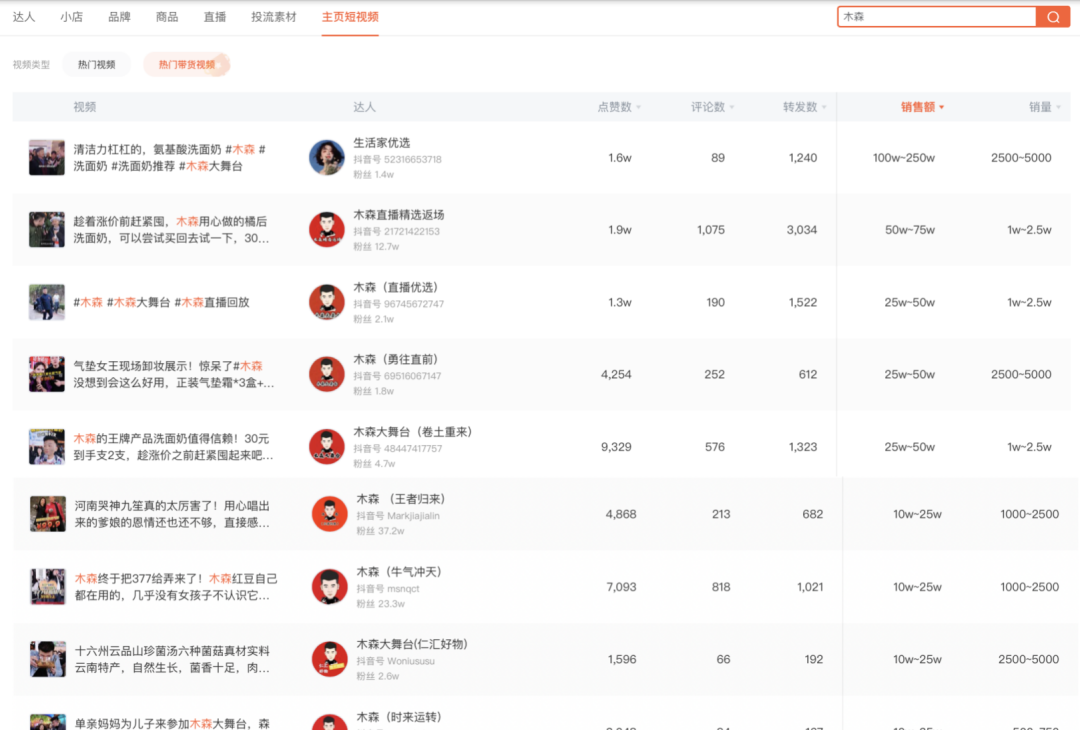The width and height of the screenshot is (1080, 730).
Task: Click avatar of 木森大舞台(仁汇好物)
Action: coord(329,659)
